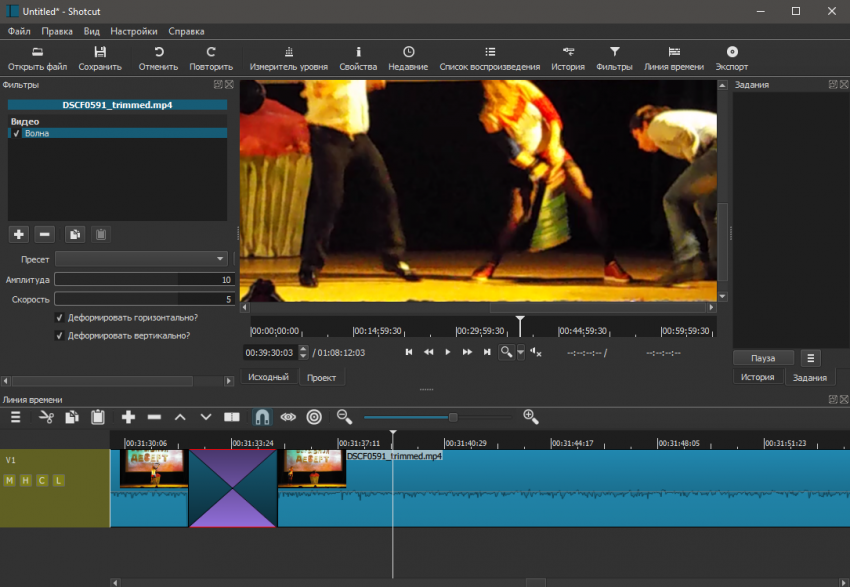850x587 pixels.
Task: Mute track V1 with M button
Action: (x=9, y=480)
